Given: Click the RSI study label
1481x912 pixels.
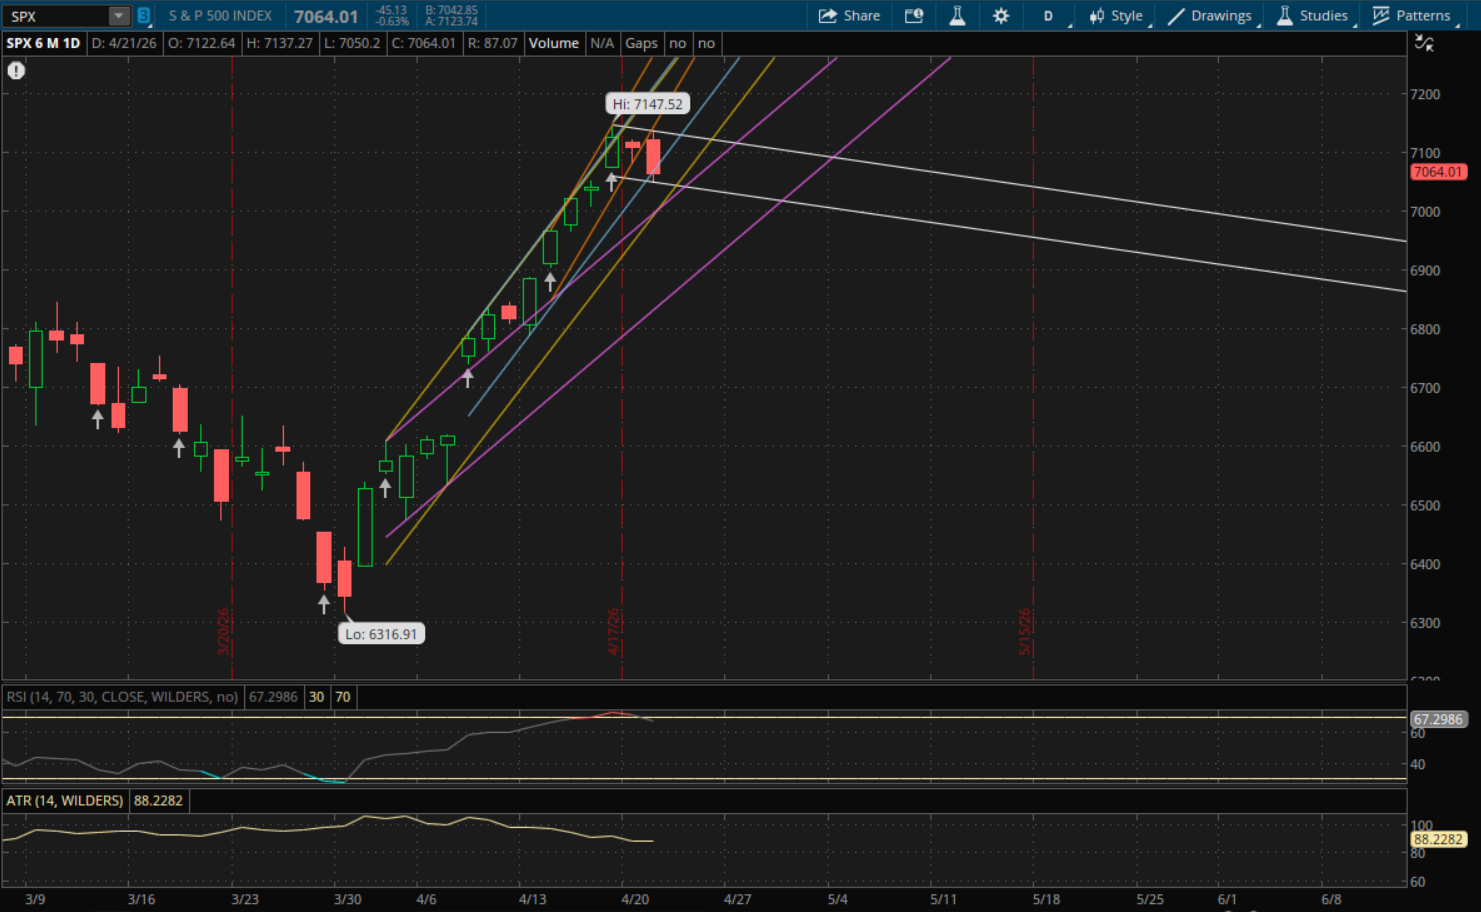Looking at the screenshot, I should pyautogui.click(x=122, y=697).
